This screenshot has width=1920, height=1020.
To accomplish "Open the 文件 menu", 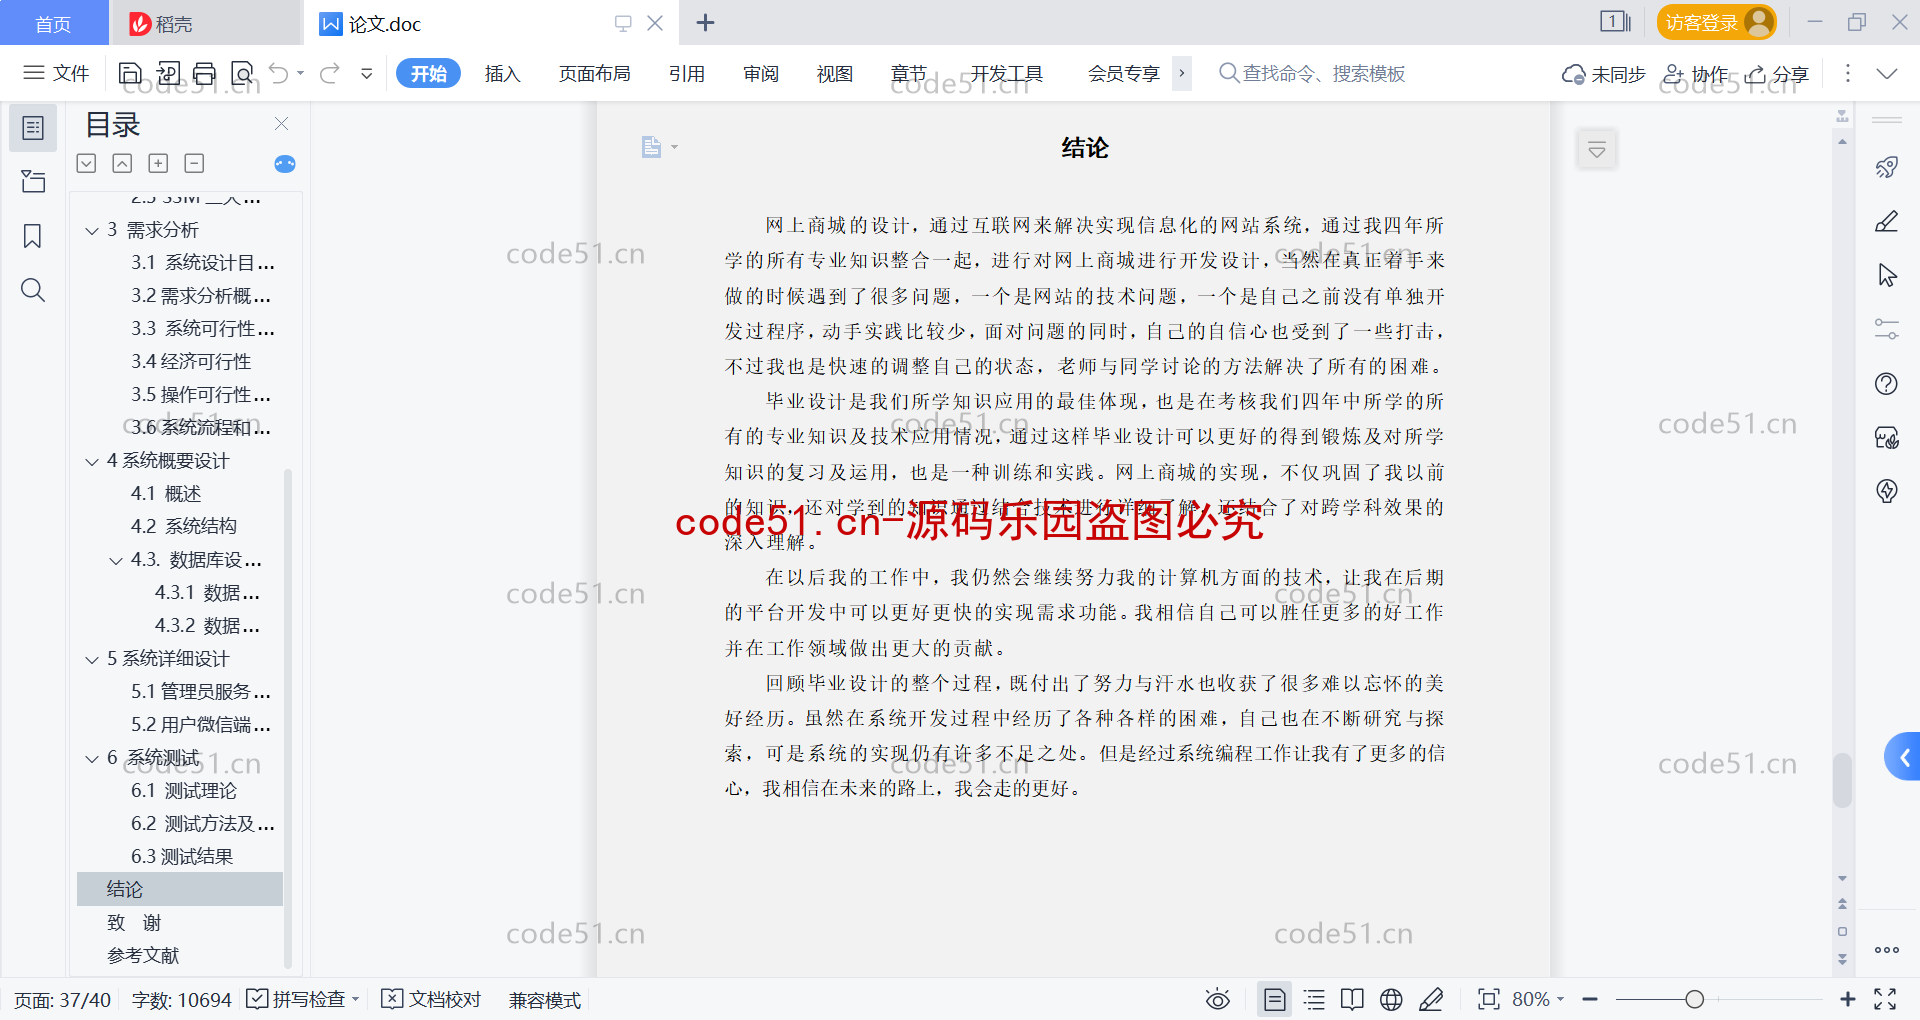I will [57, 73].
